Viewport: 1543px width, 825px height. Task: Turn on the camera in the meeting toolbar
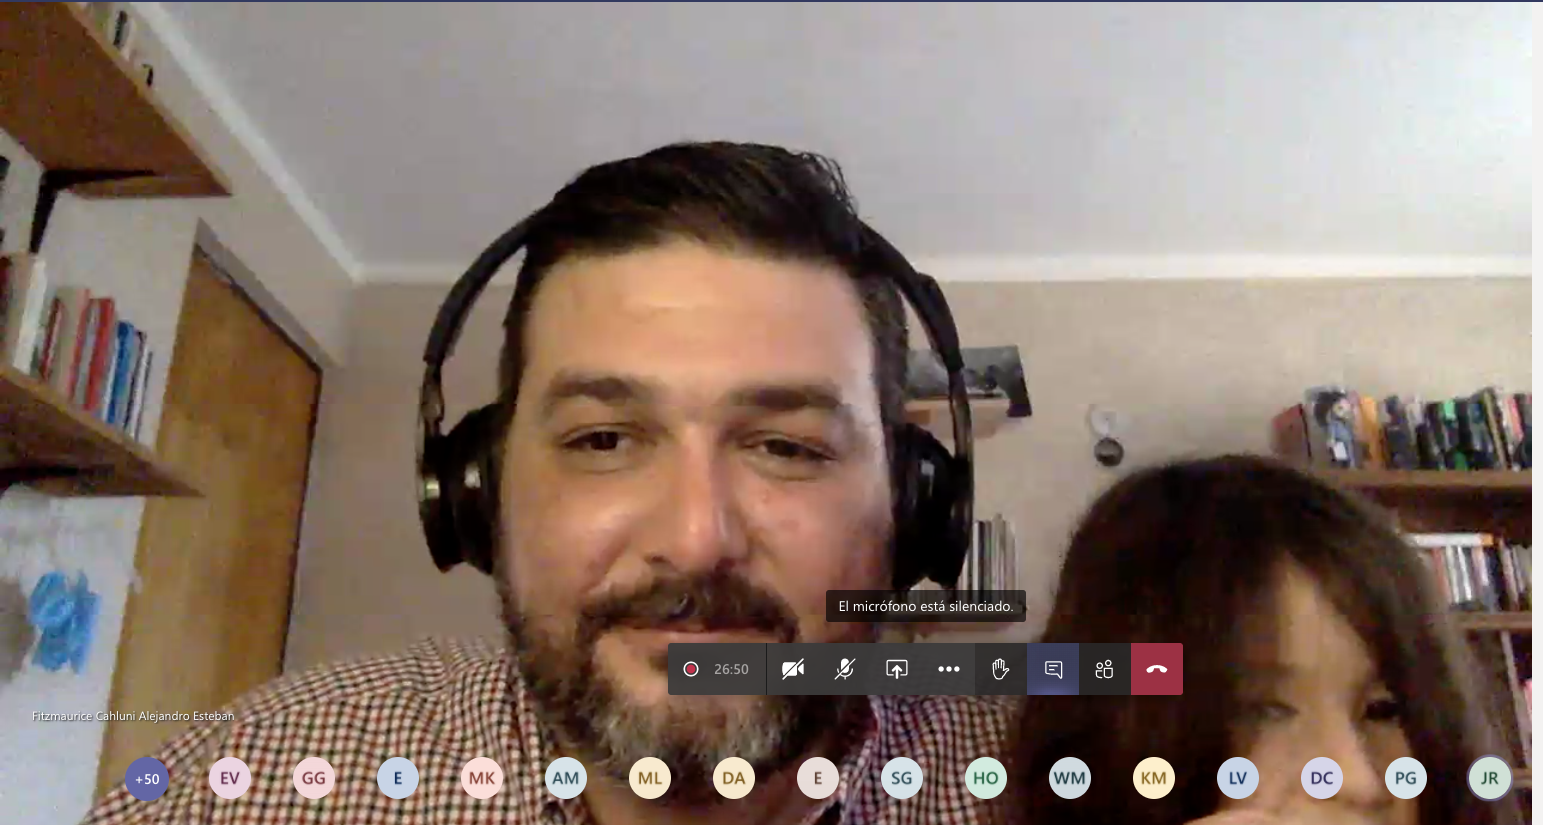793,669
